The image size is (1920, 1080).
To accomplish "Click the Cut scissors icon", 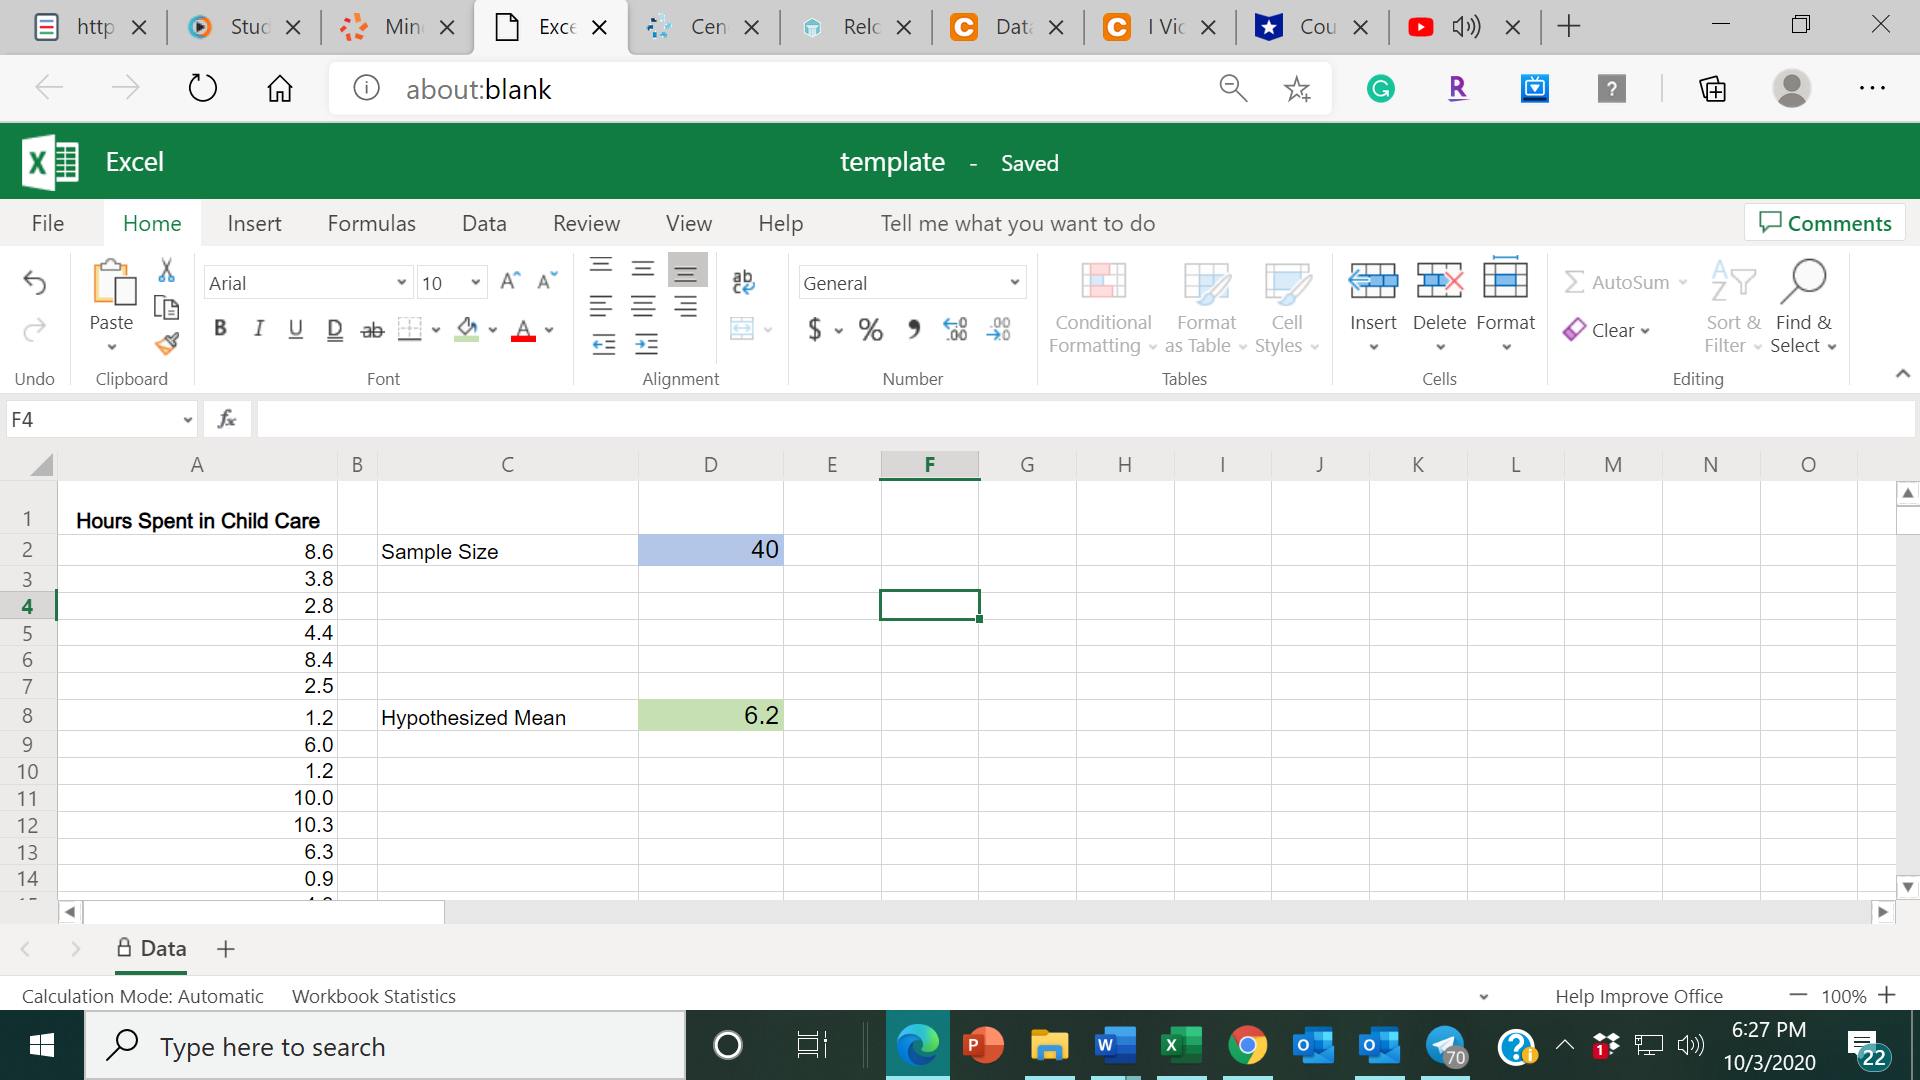I will tap(166, 270).
